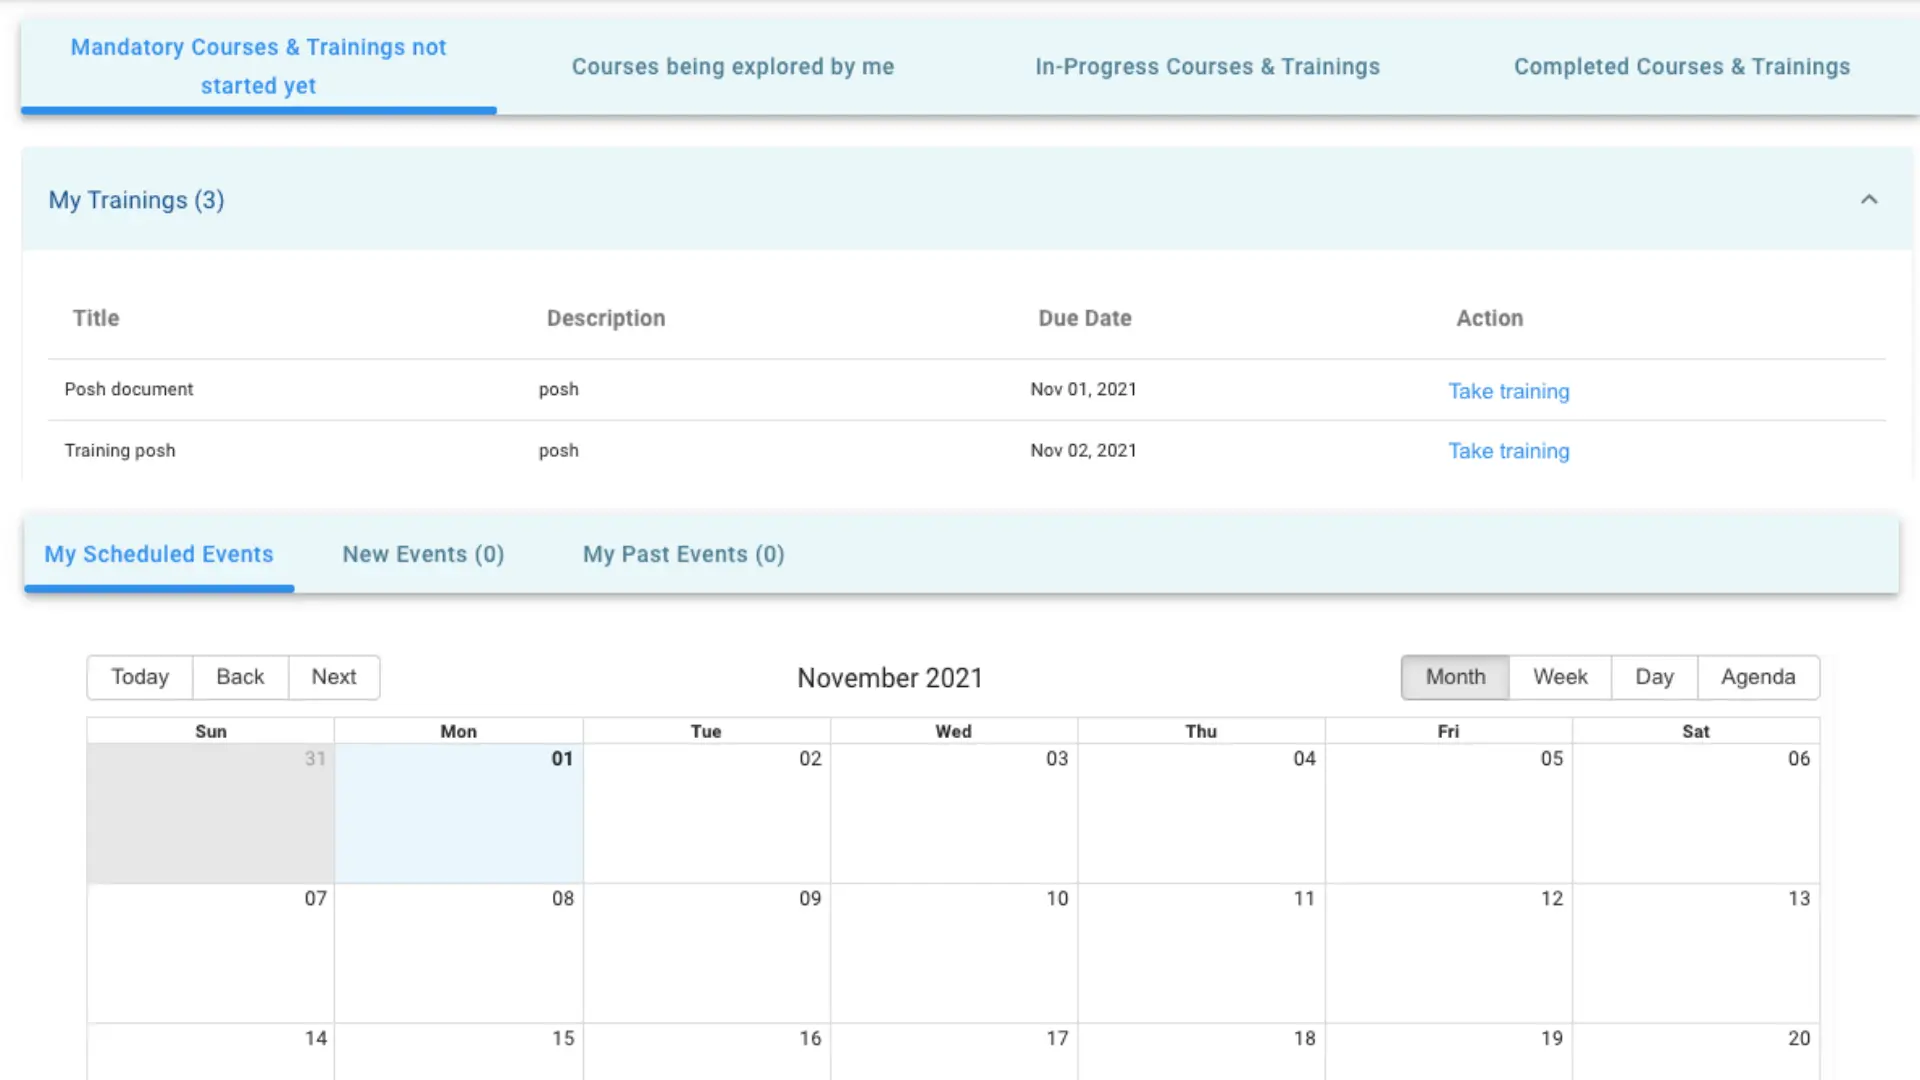Image resolution: width=1920 pixels, height=1080 pixels.
Task: Click posh description in Training posh row
Action: coord(558,450)
